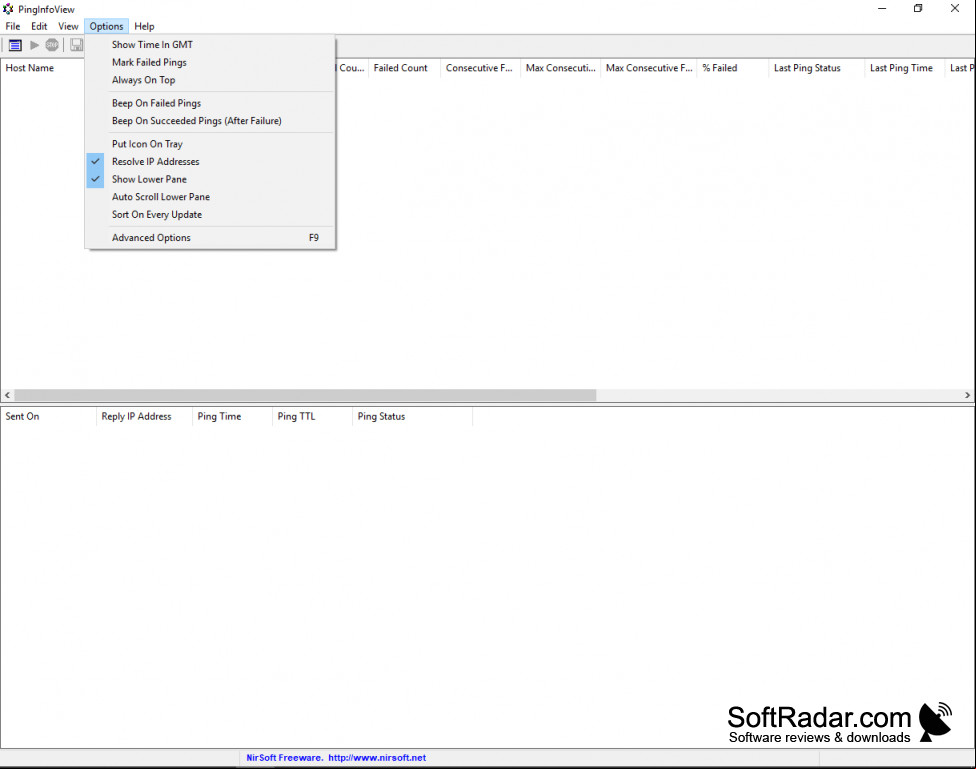Open the File menu
This screenshot has width=976, height=769.
(13, 26)
